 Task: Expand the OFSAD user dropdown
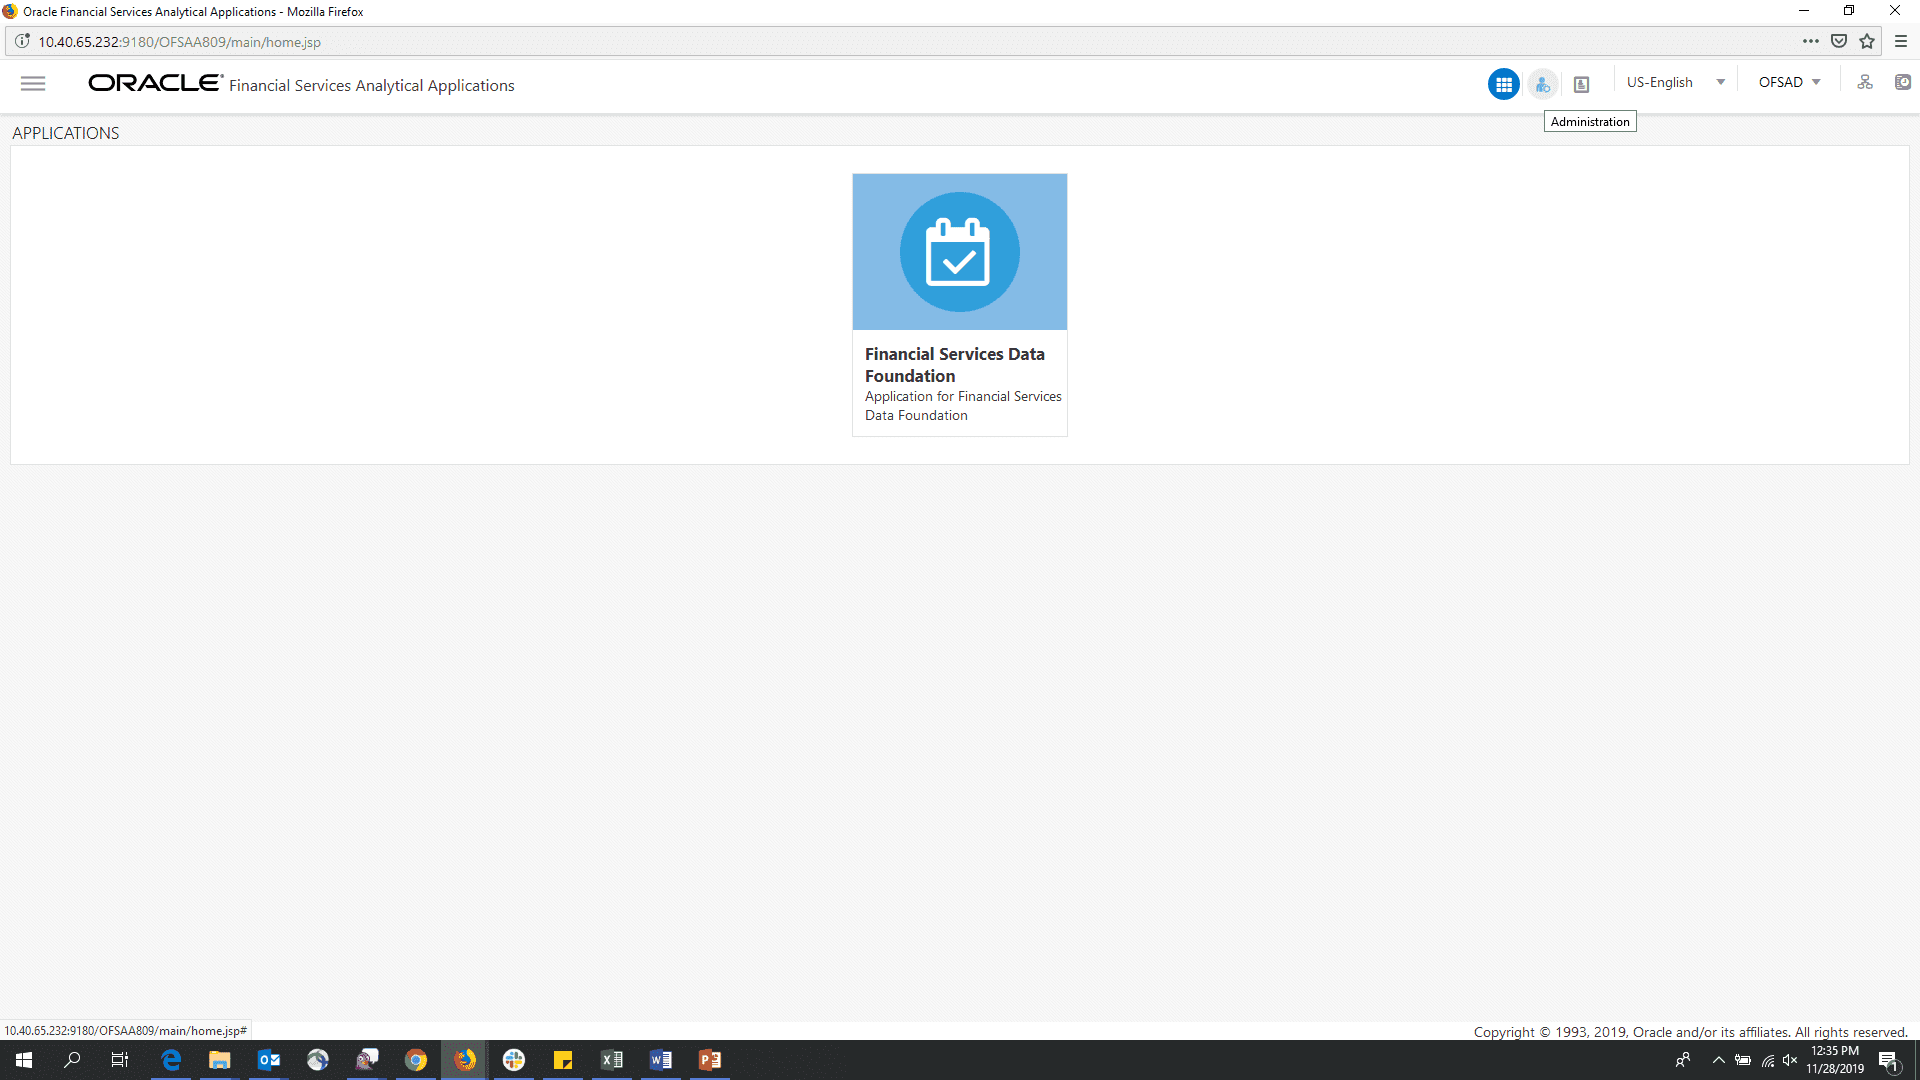pos(1789,83)
